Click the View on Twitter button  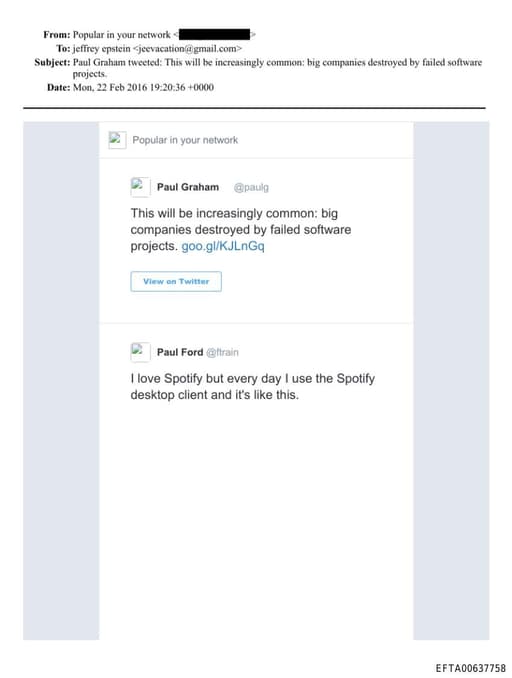point(176,281)
